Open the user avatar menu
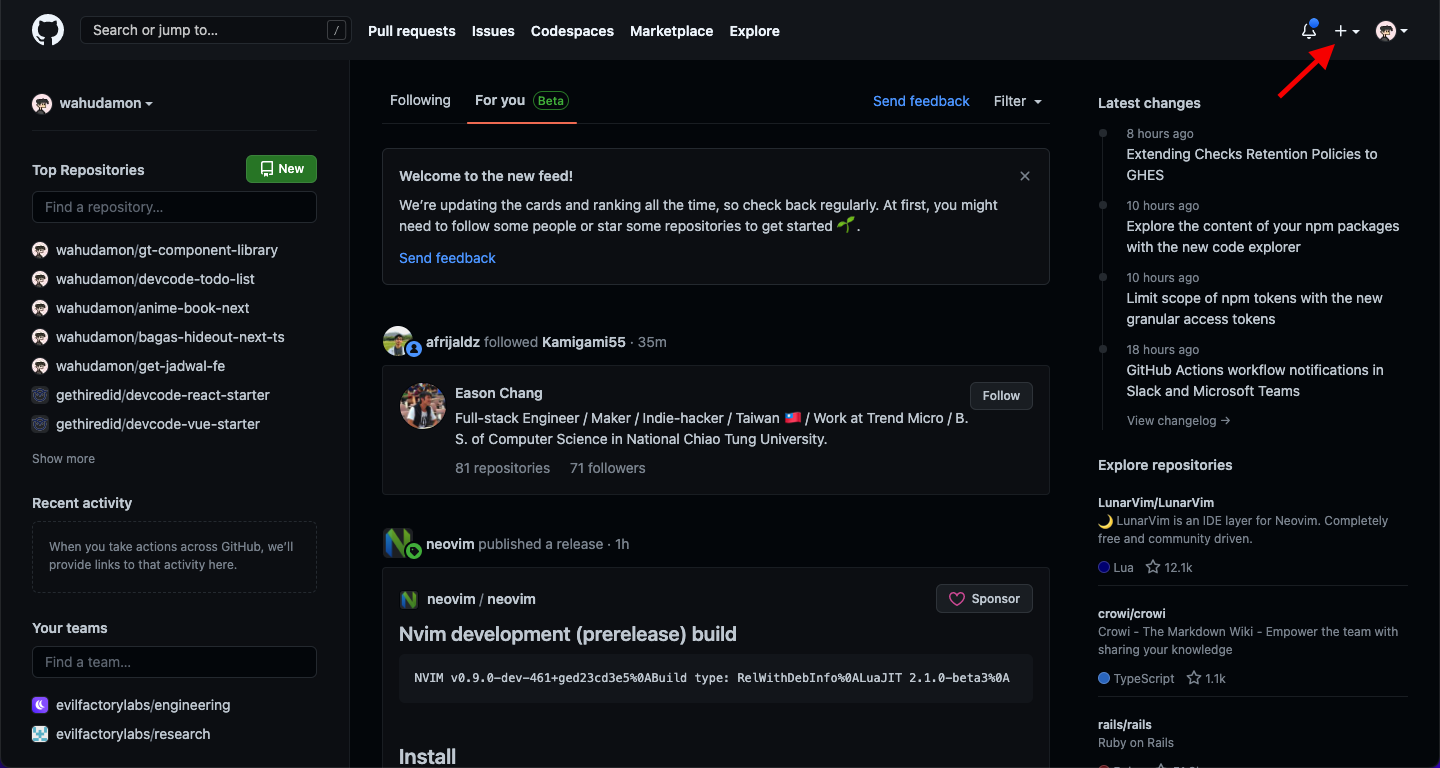The width and height of the screenshot is (1440, 768). click(1392, 31)
